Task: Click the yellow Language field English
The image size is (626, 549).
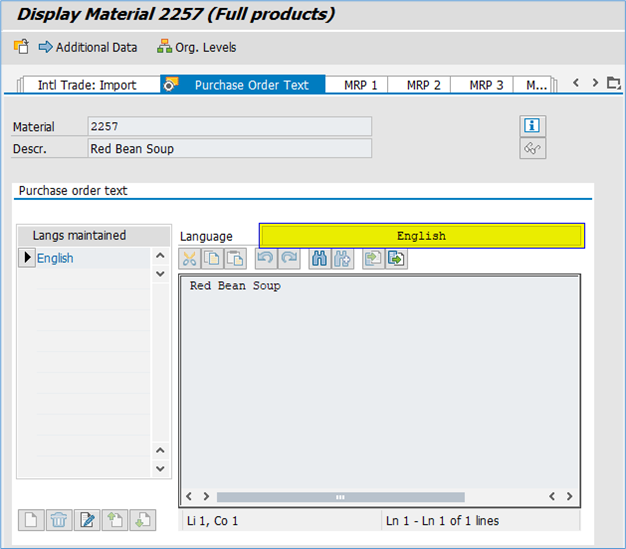Action: (x=422, y=236)
